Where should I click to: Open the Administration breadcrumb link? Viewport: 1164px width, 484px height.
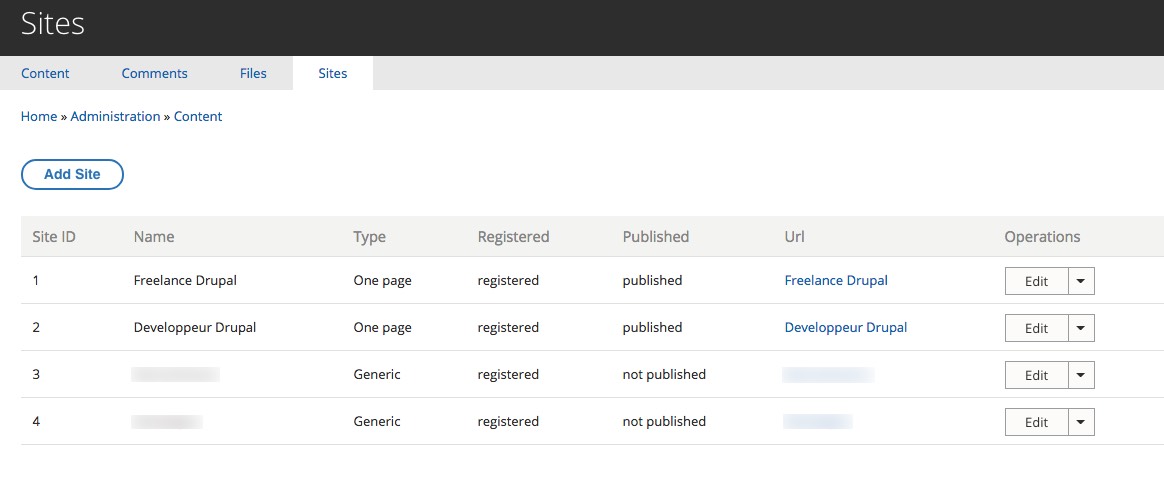(x=115, y=117)
